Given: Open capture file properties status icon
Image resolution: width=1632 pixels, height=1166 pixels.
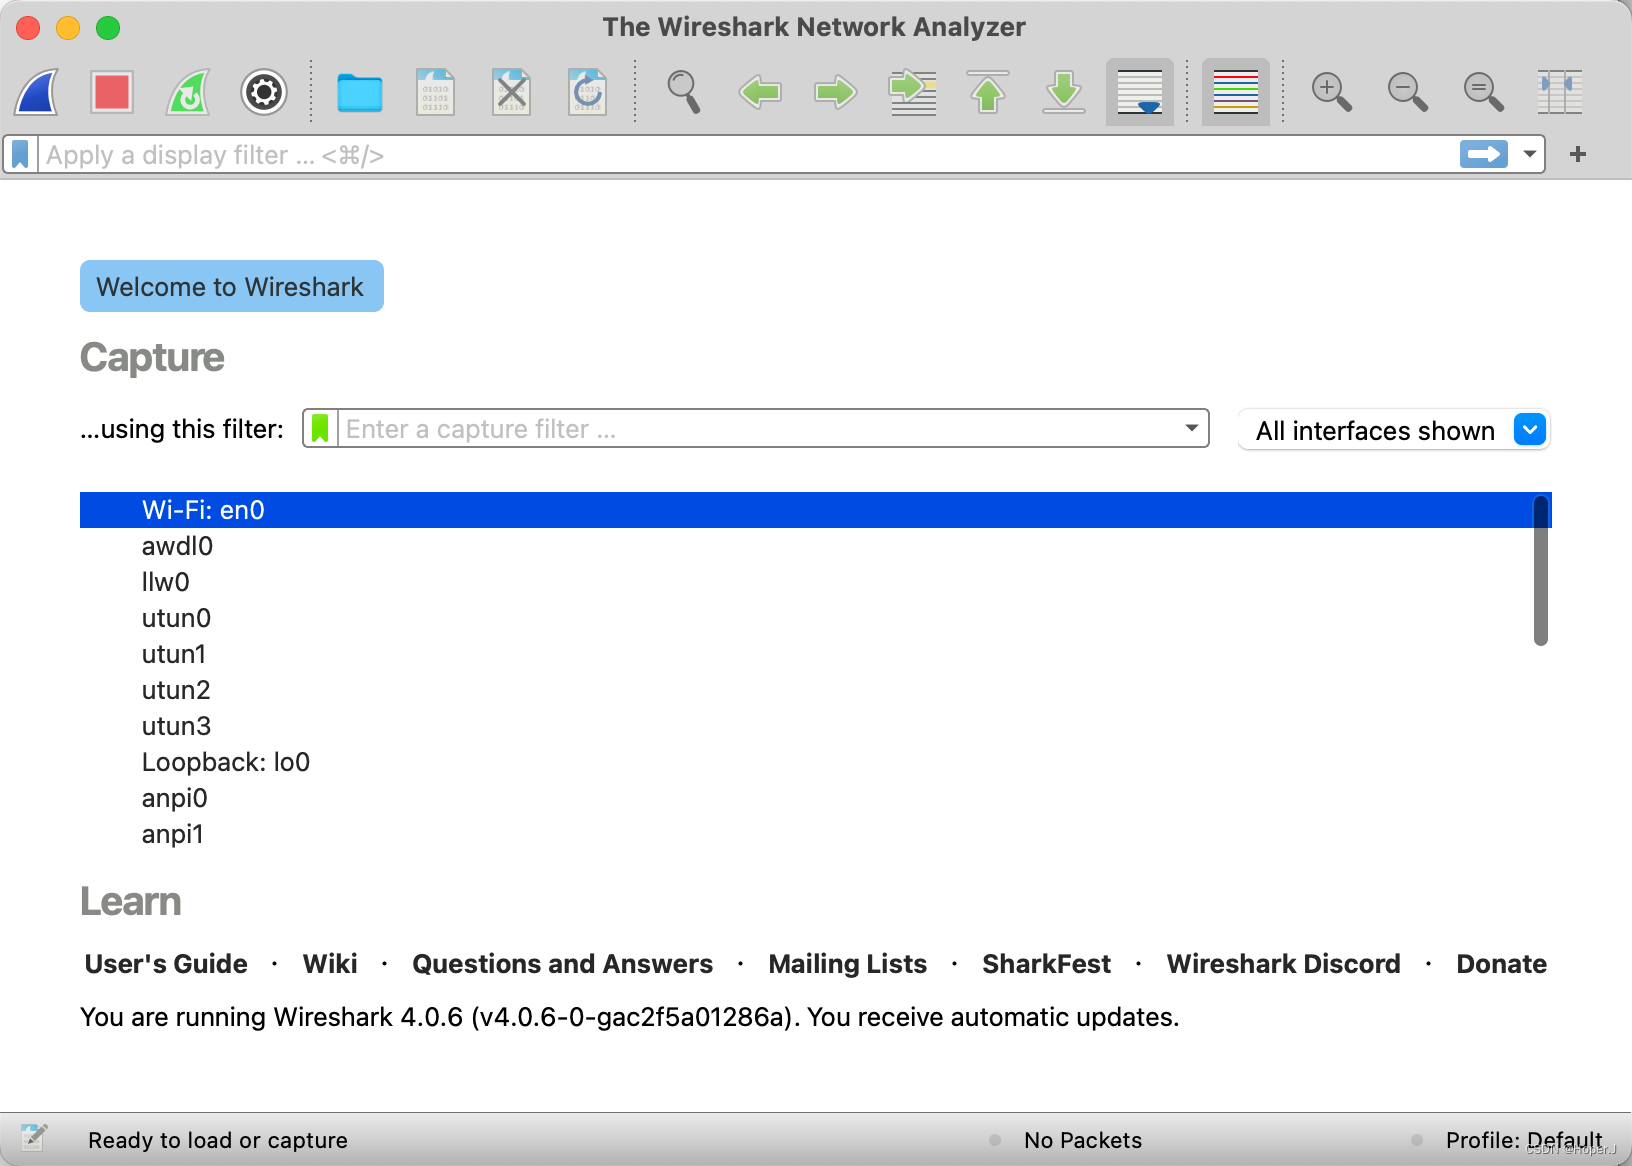Looking at the screenshot, I should point(34,1138).
